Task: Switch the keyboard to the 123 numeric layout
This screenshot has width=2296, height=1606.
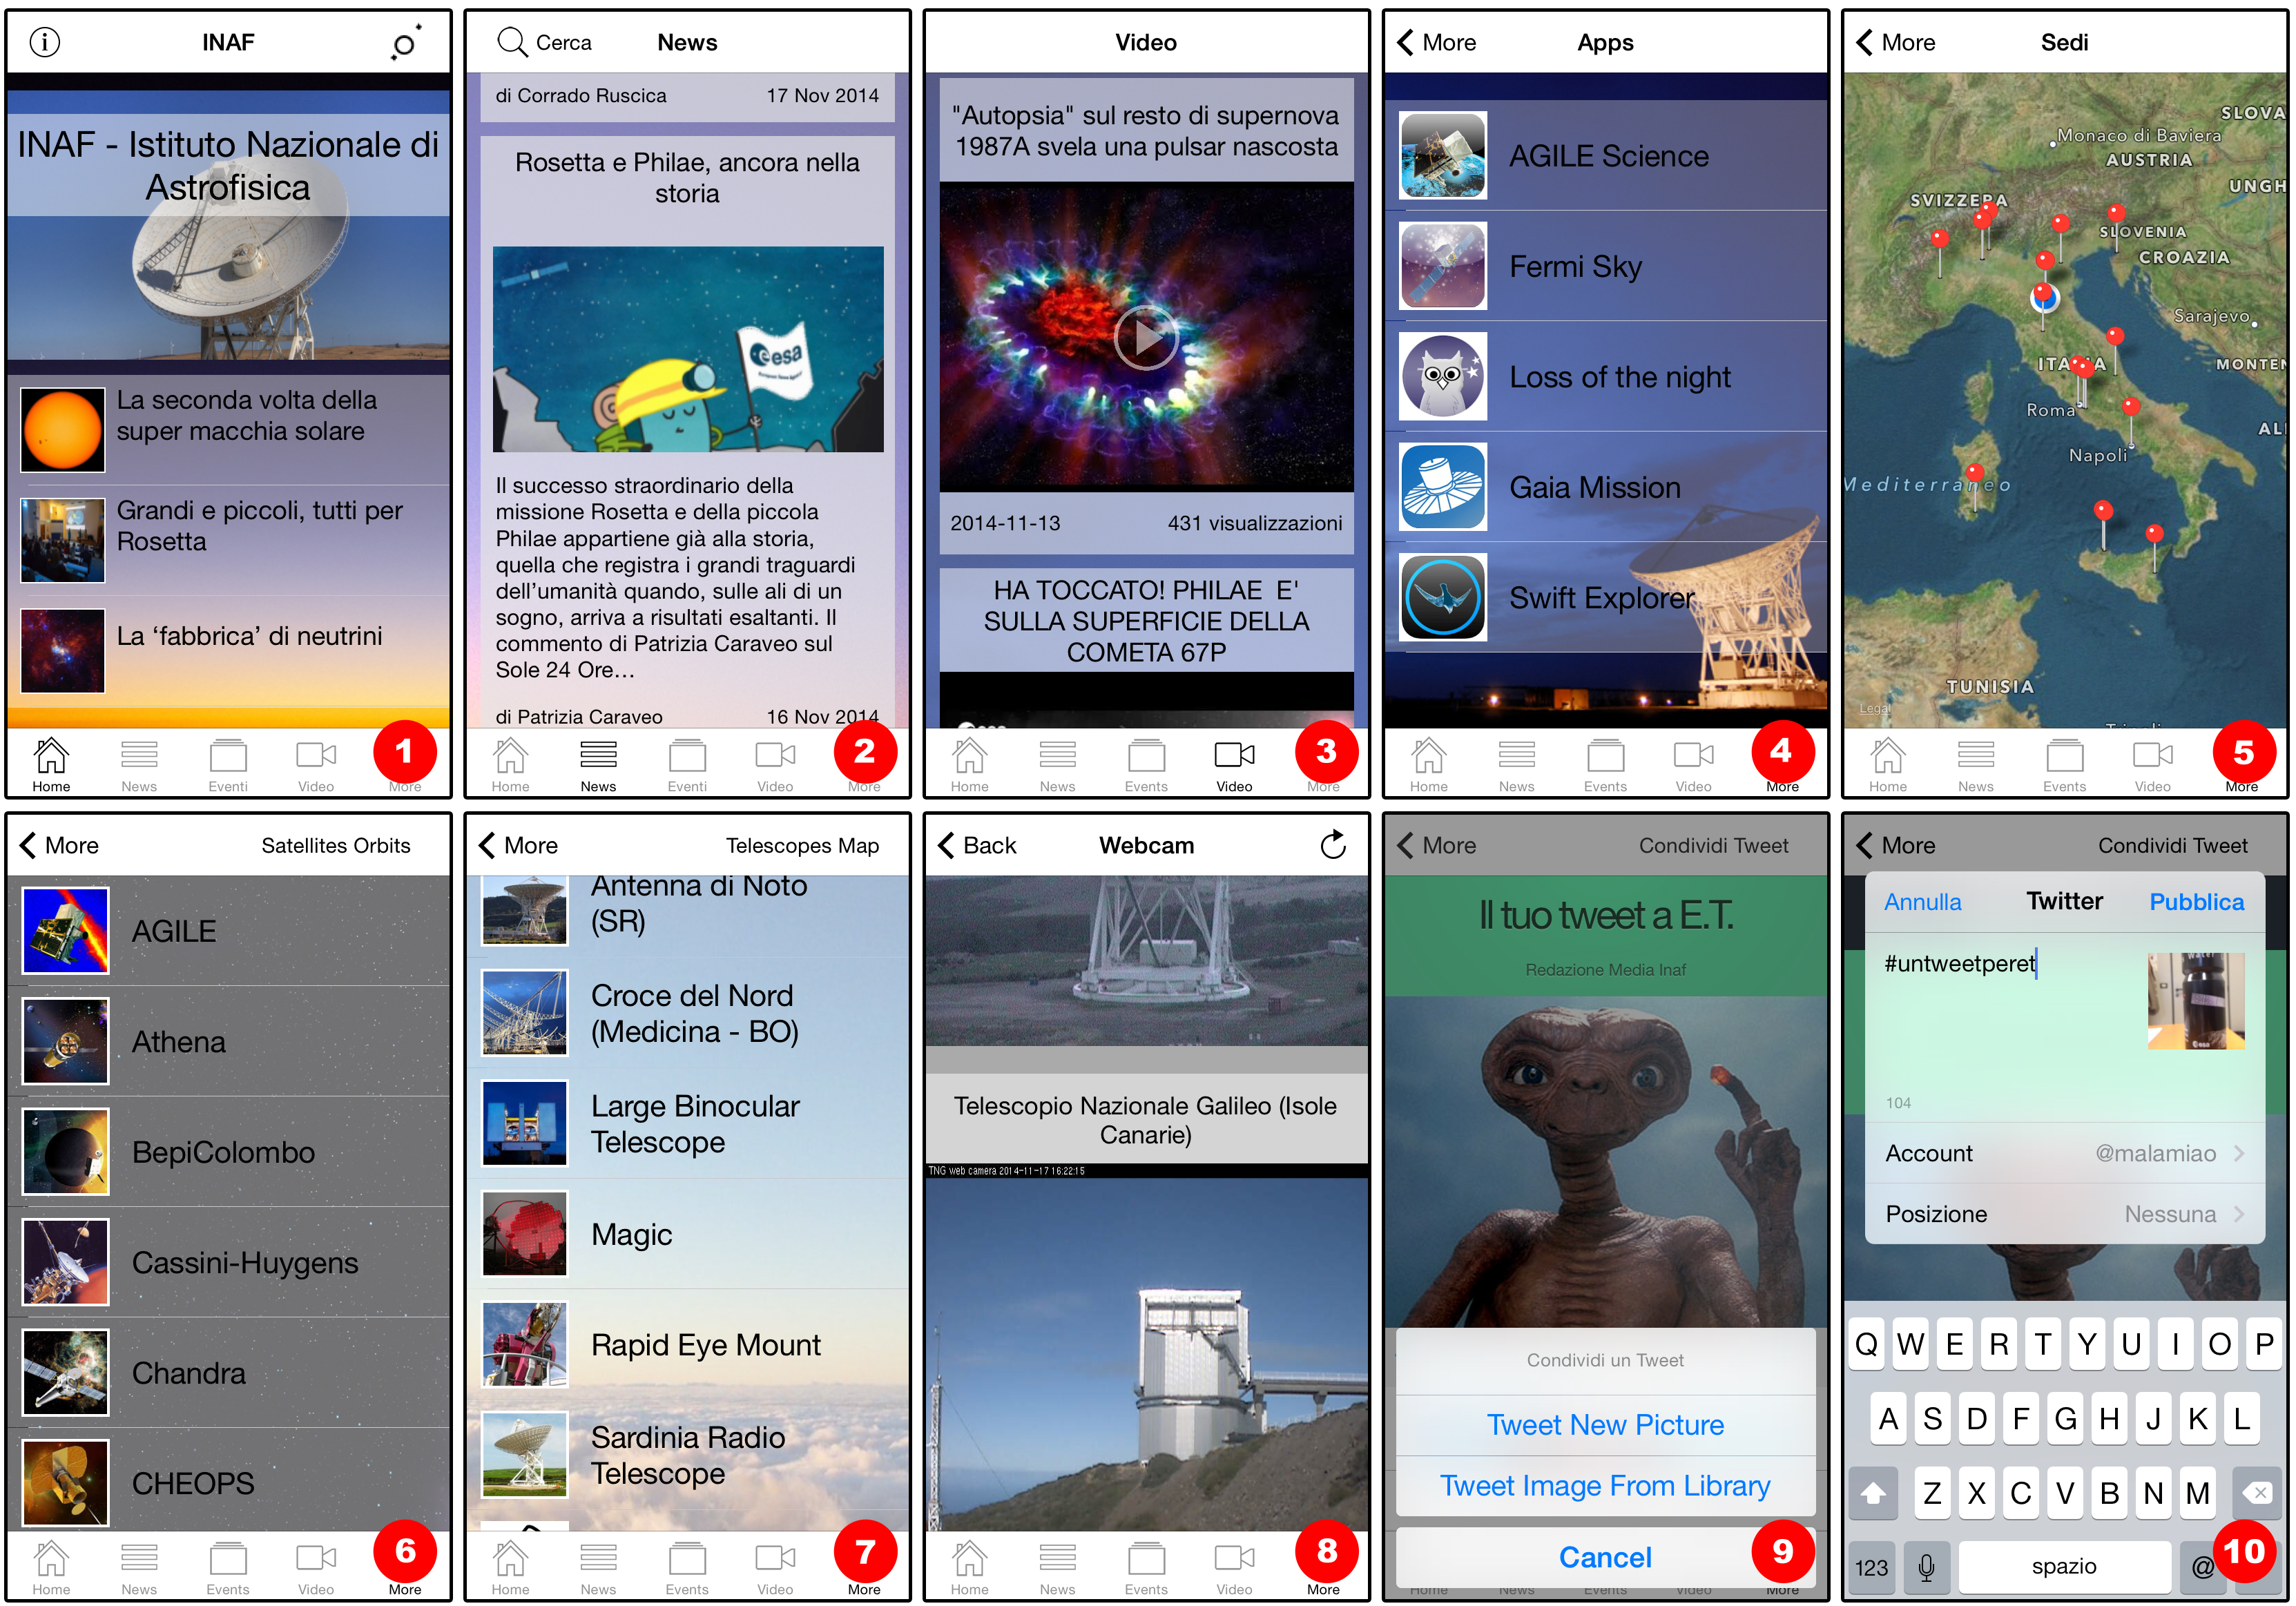Action: pyautogui.click(x=1871, y=1567)
